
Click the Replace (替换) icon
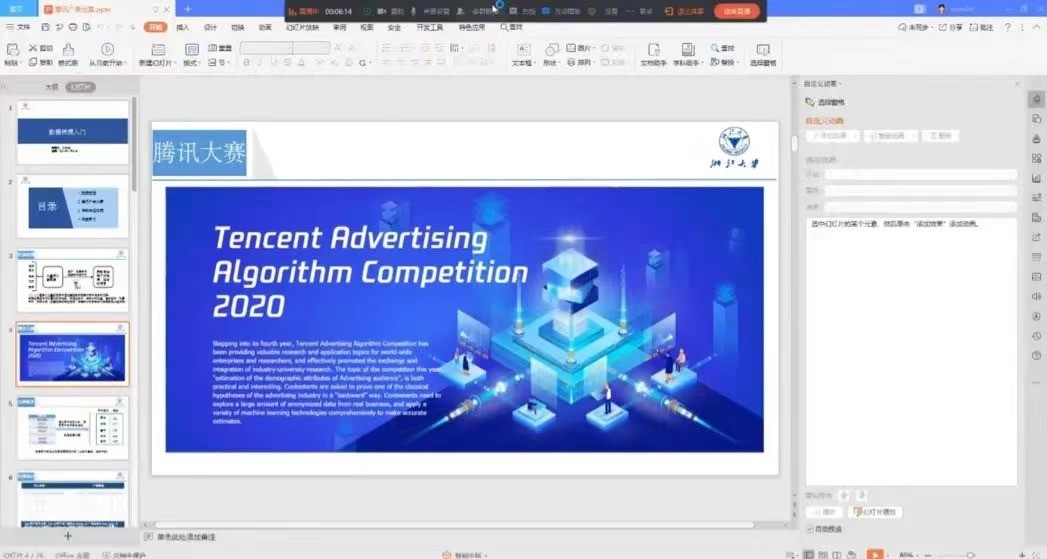click(x=714, y=62)
